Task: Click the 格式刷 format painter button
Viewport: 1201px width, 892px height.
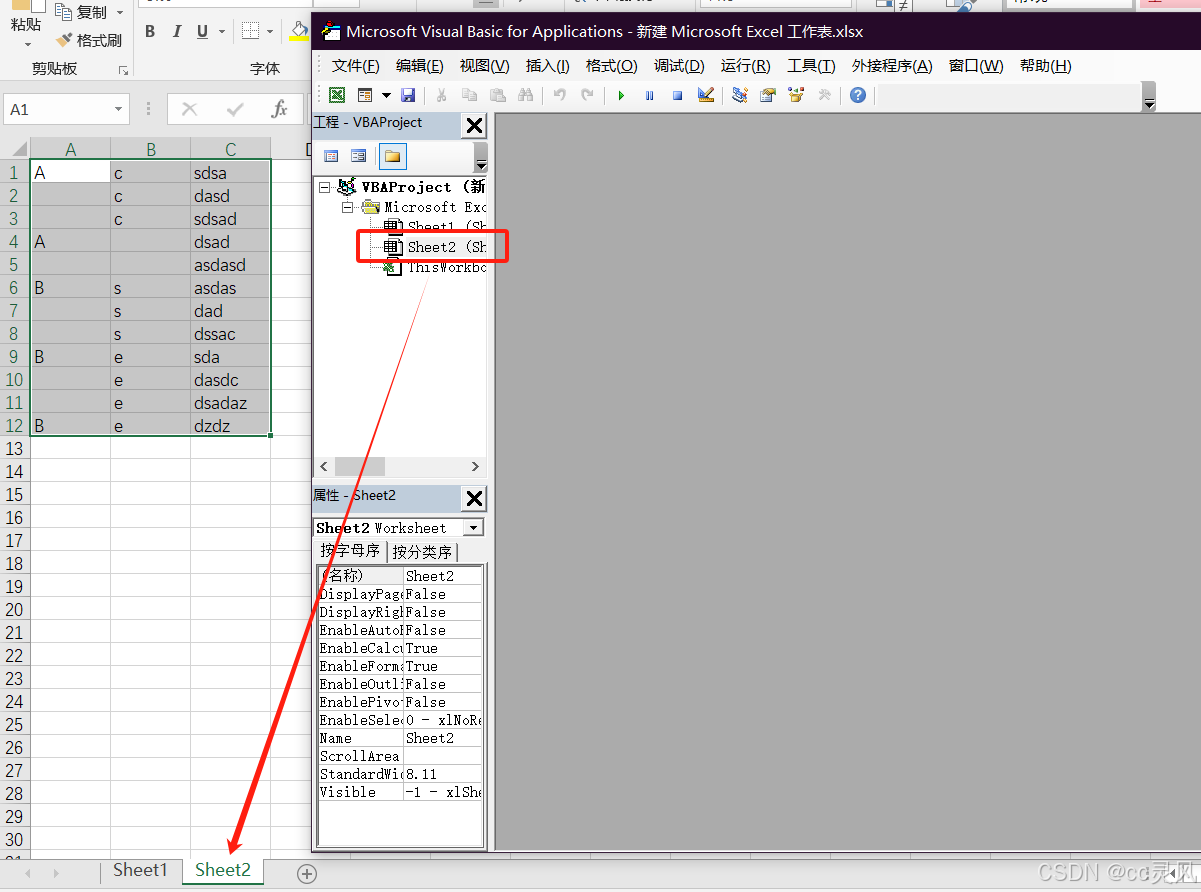Action: (90, 41)
